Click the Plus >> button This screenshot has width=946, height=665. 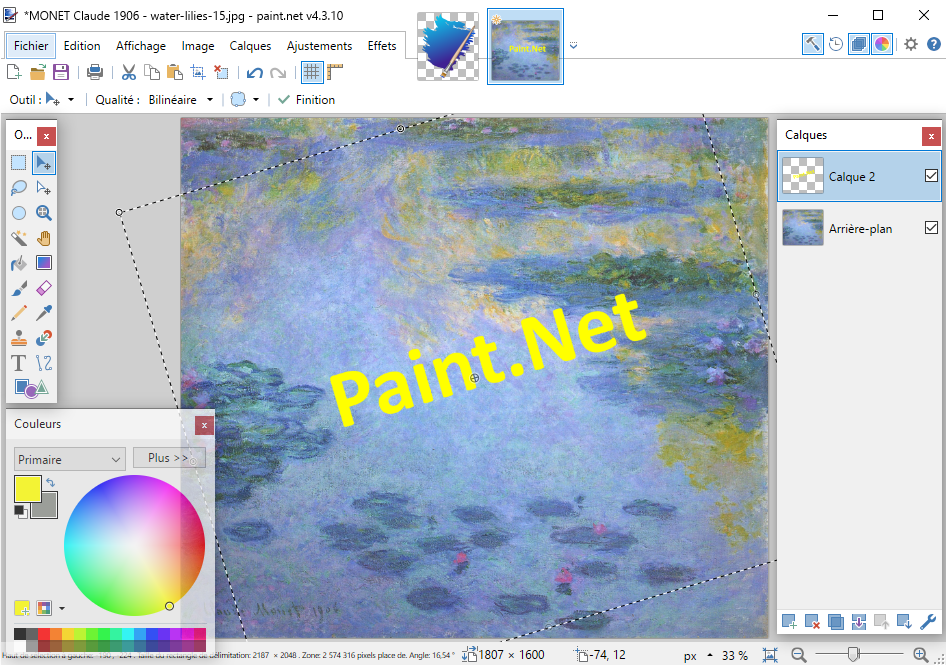(168, 458)
